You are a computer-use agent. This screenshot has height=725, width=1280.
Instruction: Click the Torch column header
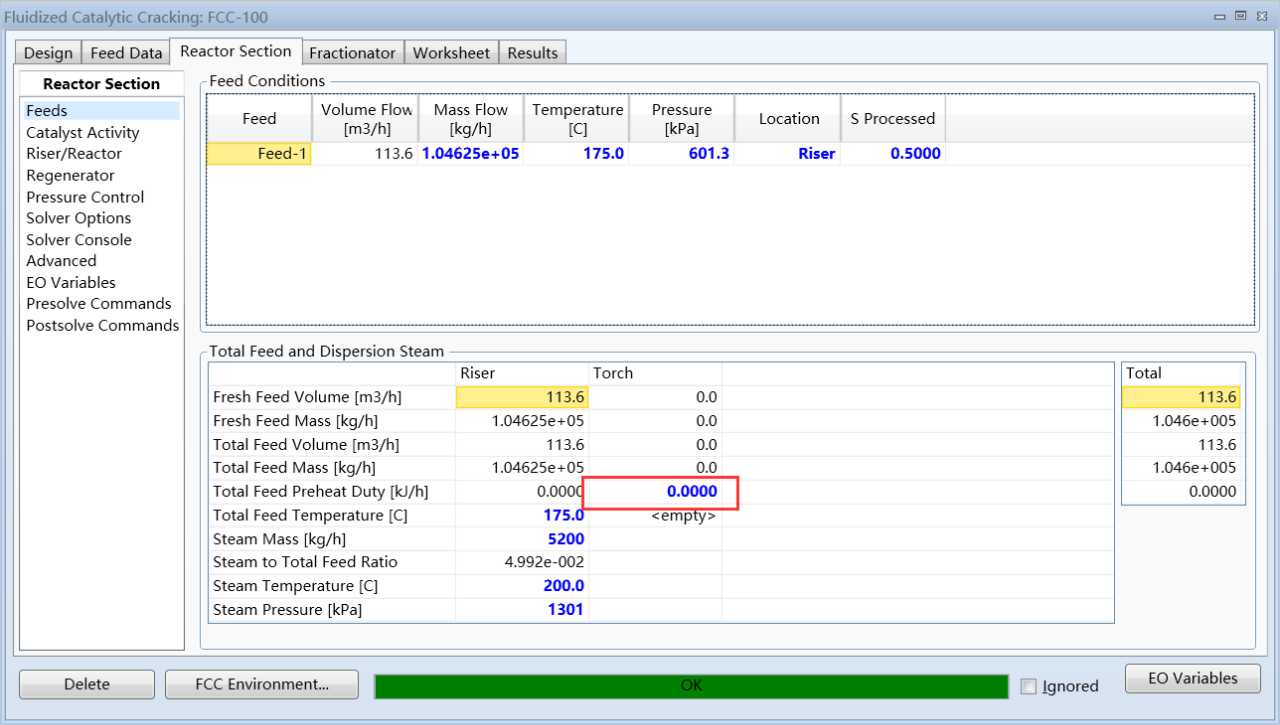656,373
